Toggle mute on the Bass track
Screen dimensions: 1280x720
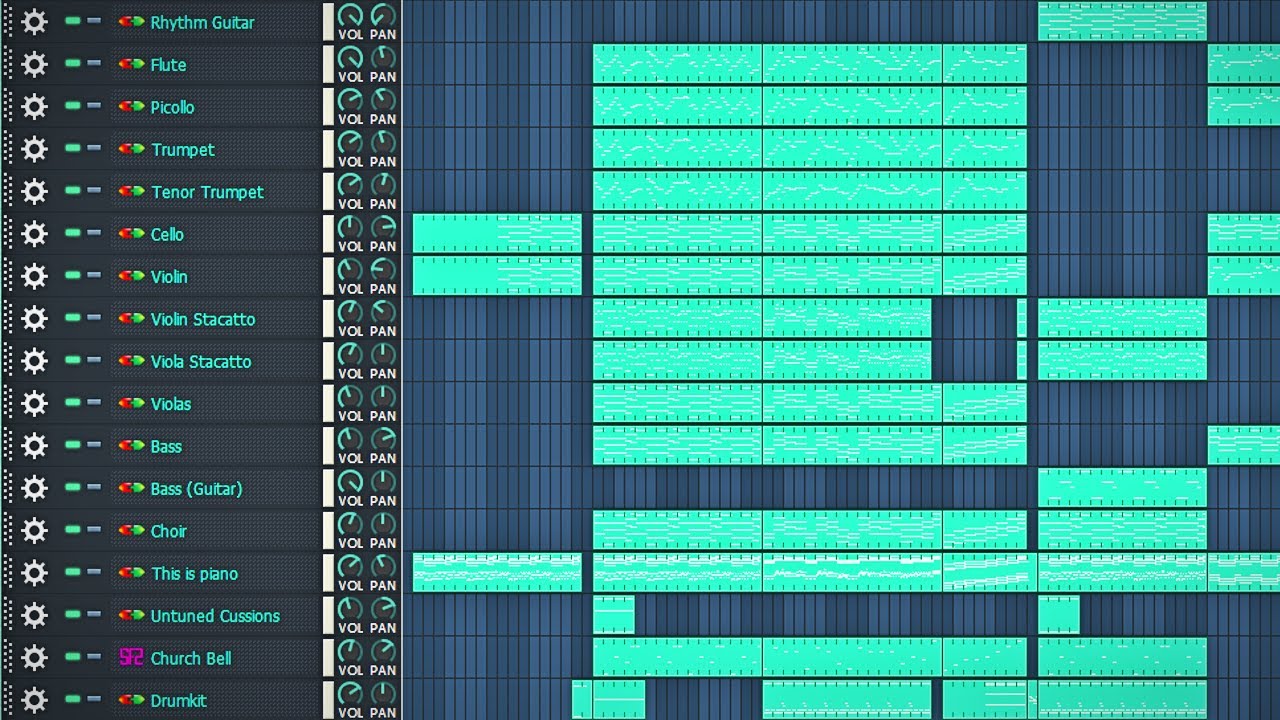click(x=72, y=445)
